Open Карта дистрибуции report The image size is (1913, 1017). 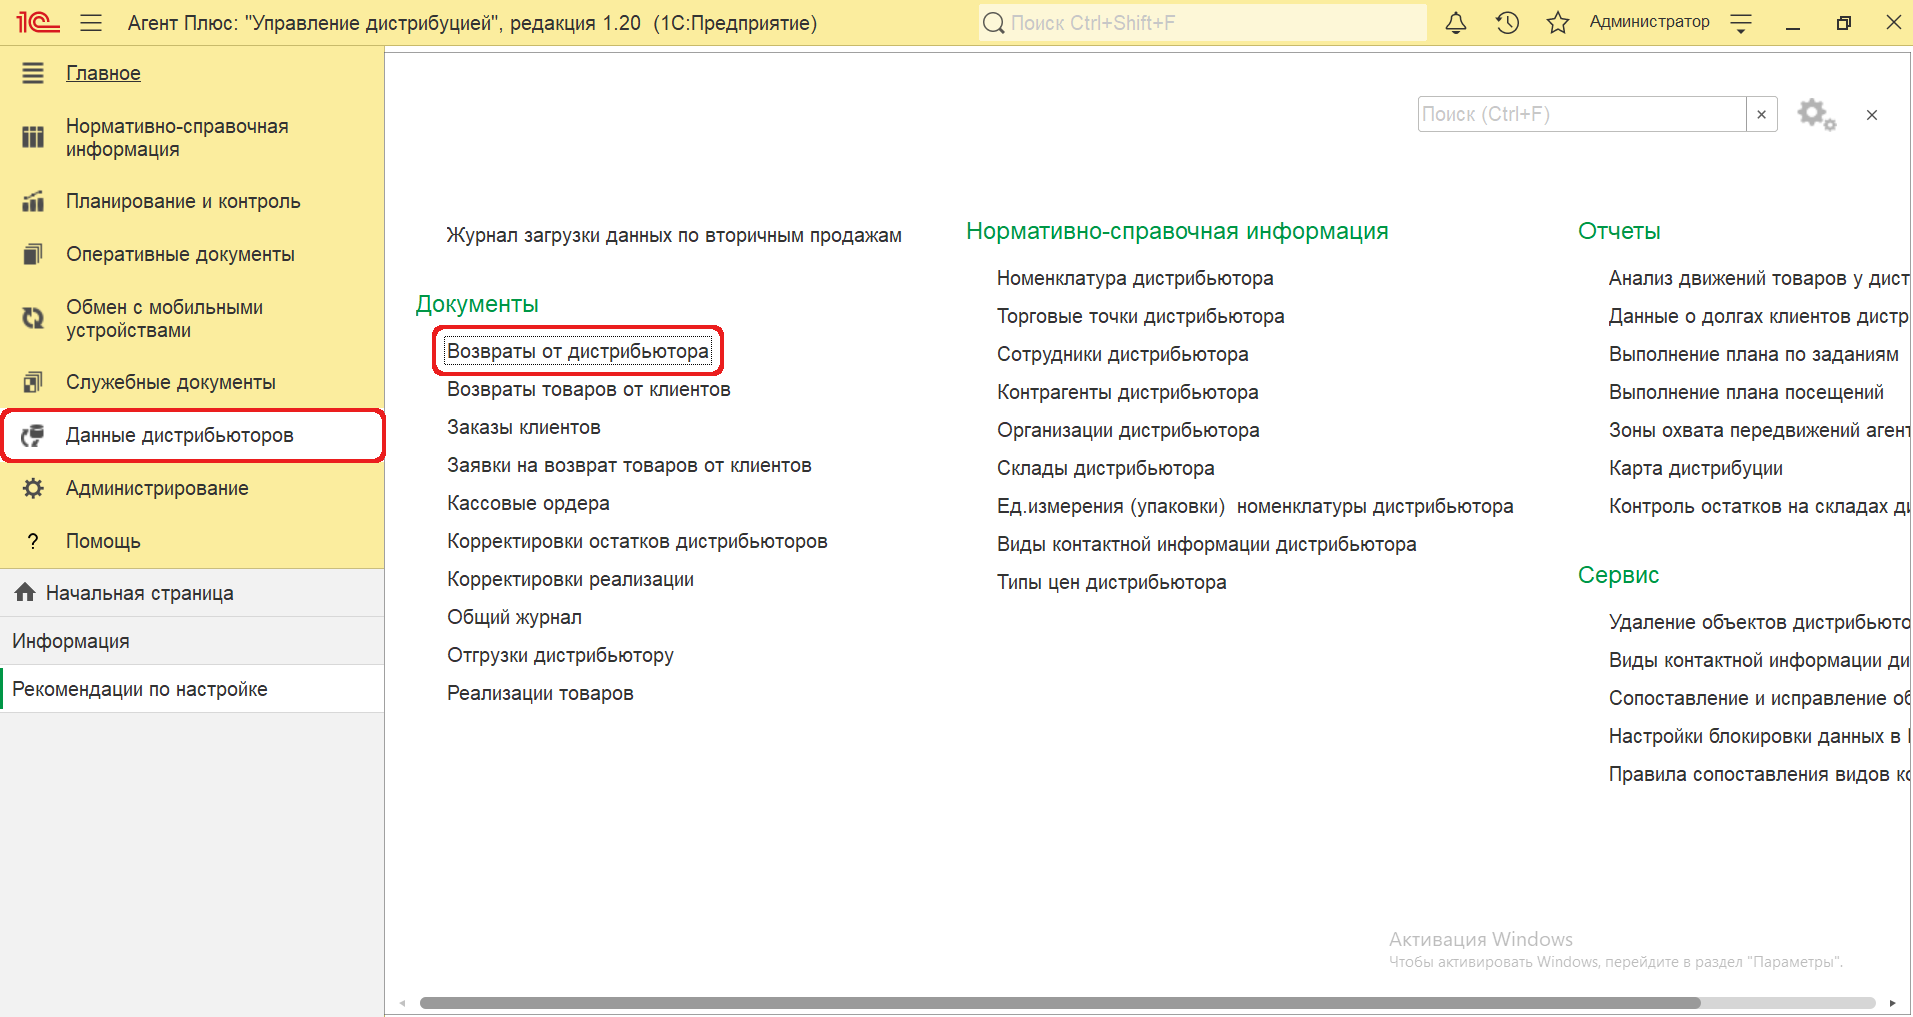pyautogui.click(x=1696, y=468)
